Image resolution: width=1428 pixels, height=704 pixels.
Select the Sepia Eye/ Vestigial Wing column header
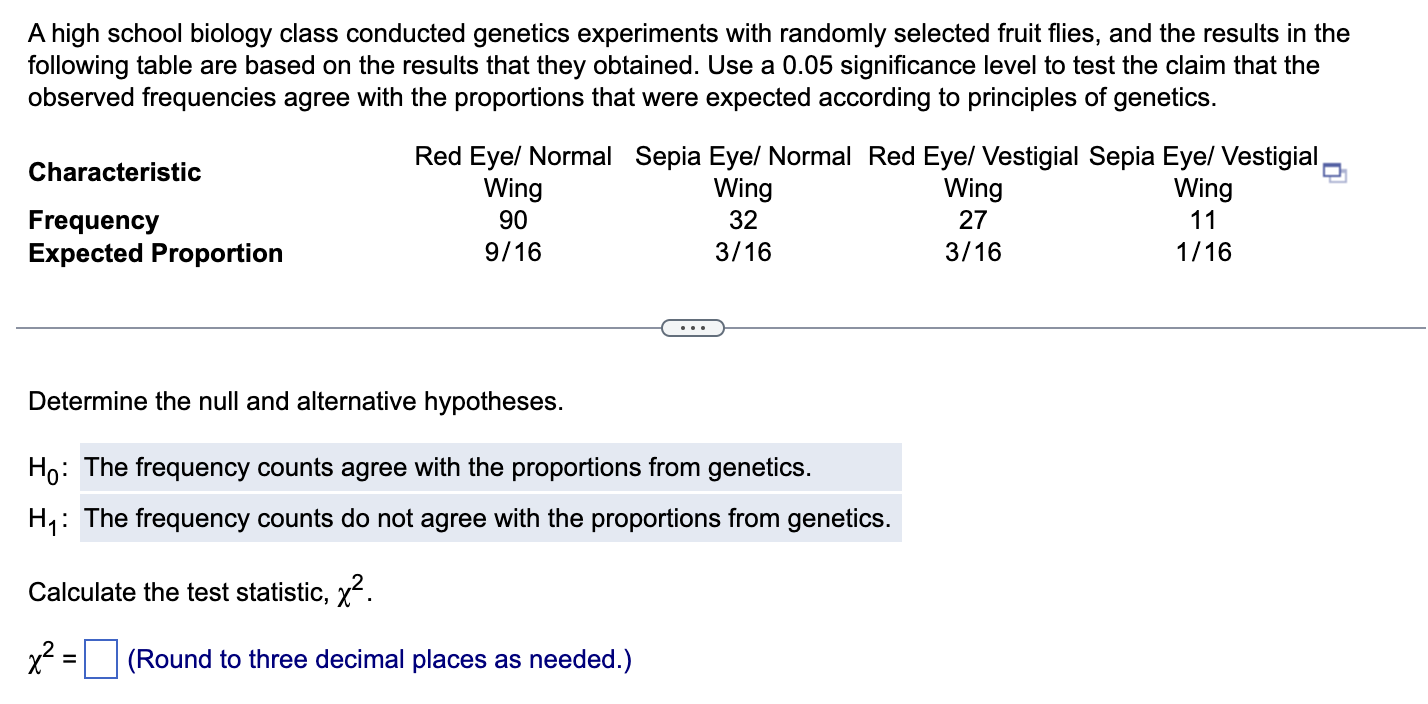[1203, 172]
